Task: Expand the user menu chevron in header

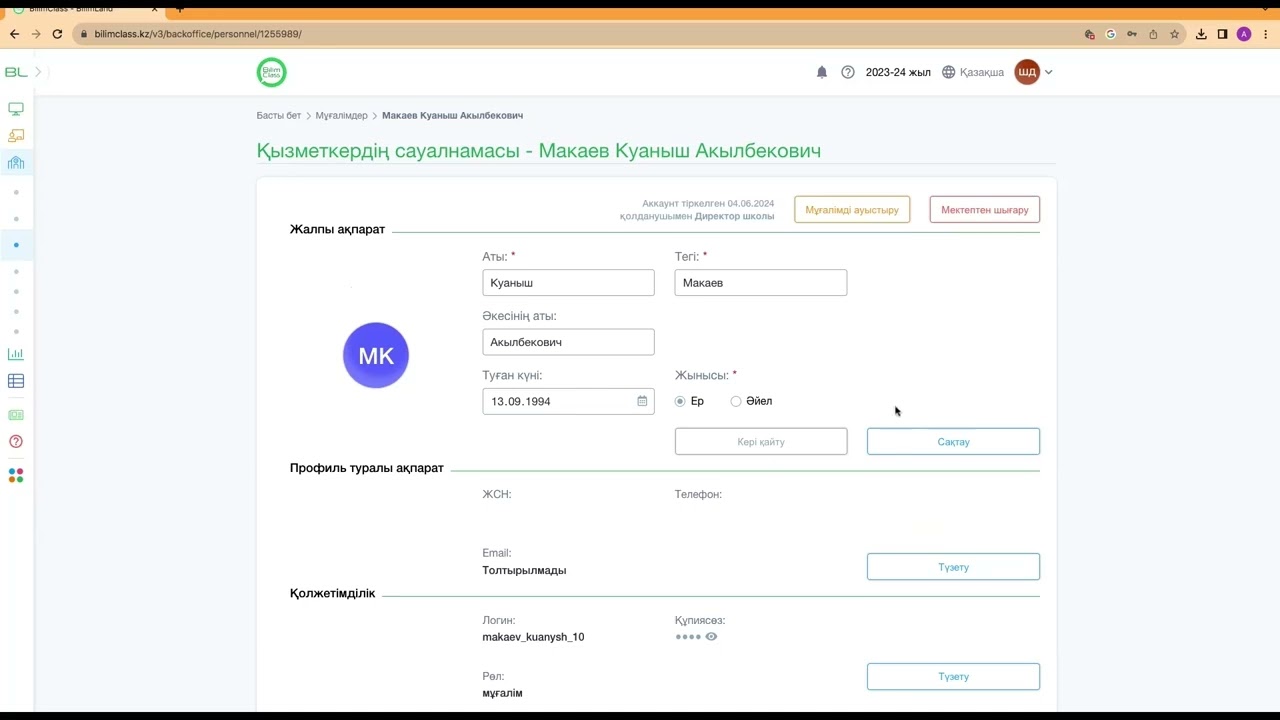Action: point(1048,72)
